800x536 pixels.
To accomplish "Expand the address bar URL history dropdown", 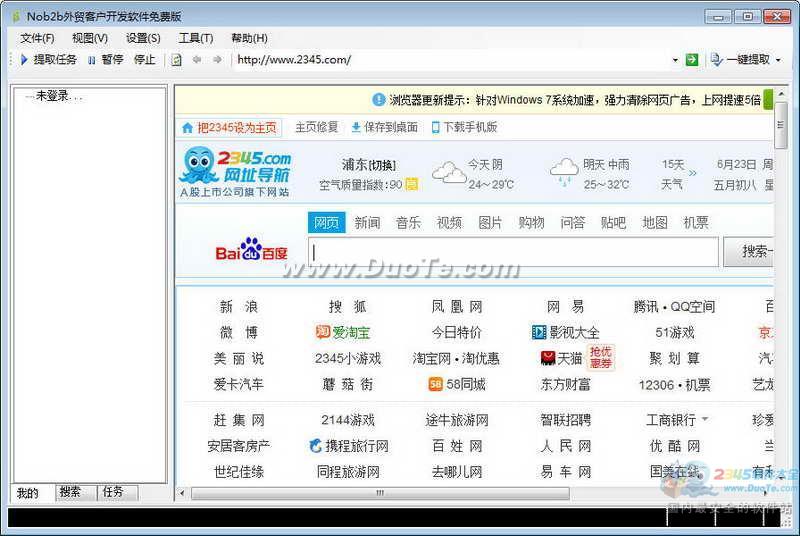I will click(x=675, y=60).
